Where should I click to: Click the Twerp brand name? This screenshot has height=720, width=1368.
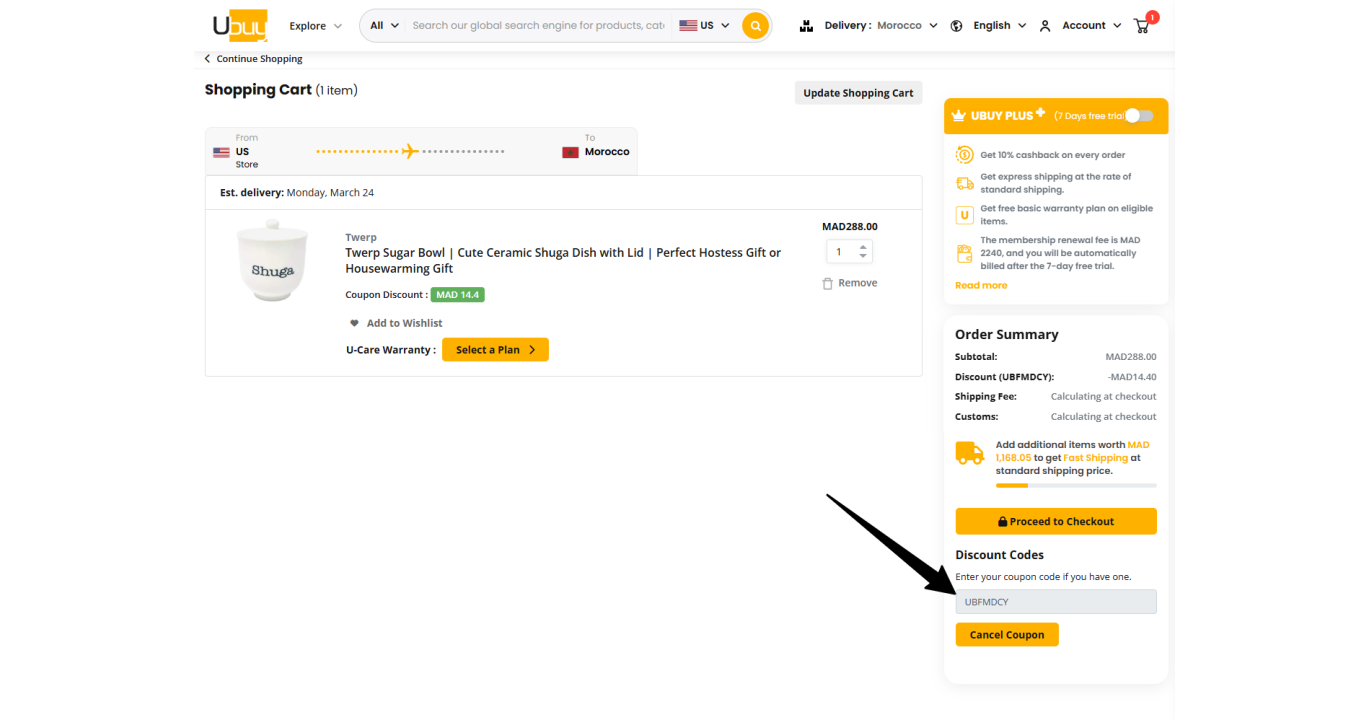[x=361, y=238]
